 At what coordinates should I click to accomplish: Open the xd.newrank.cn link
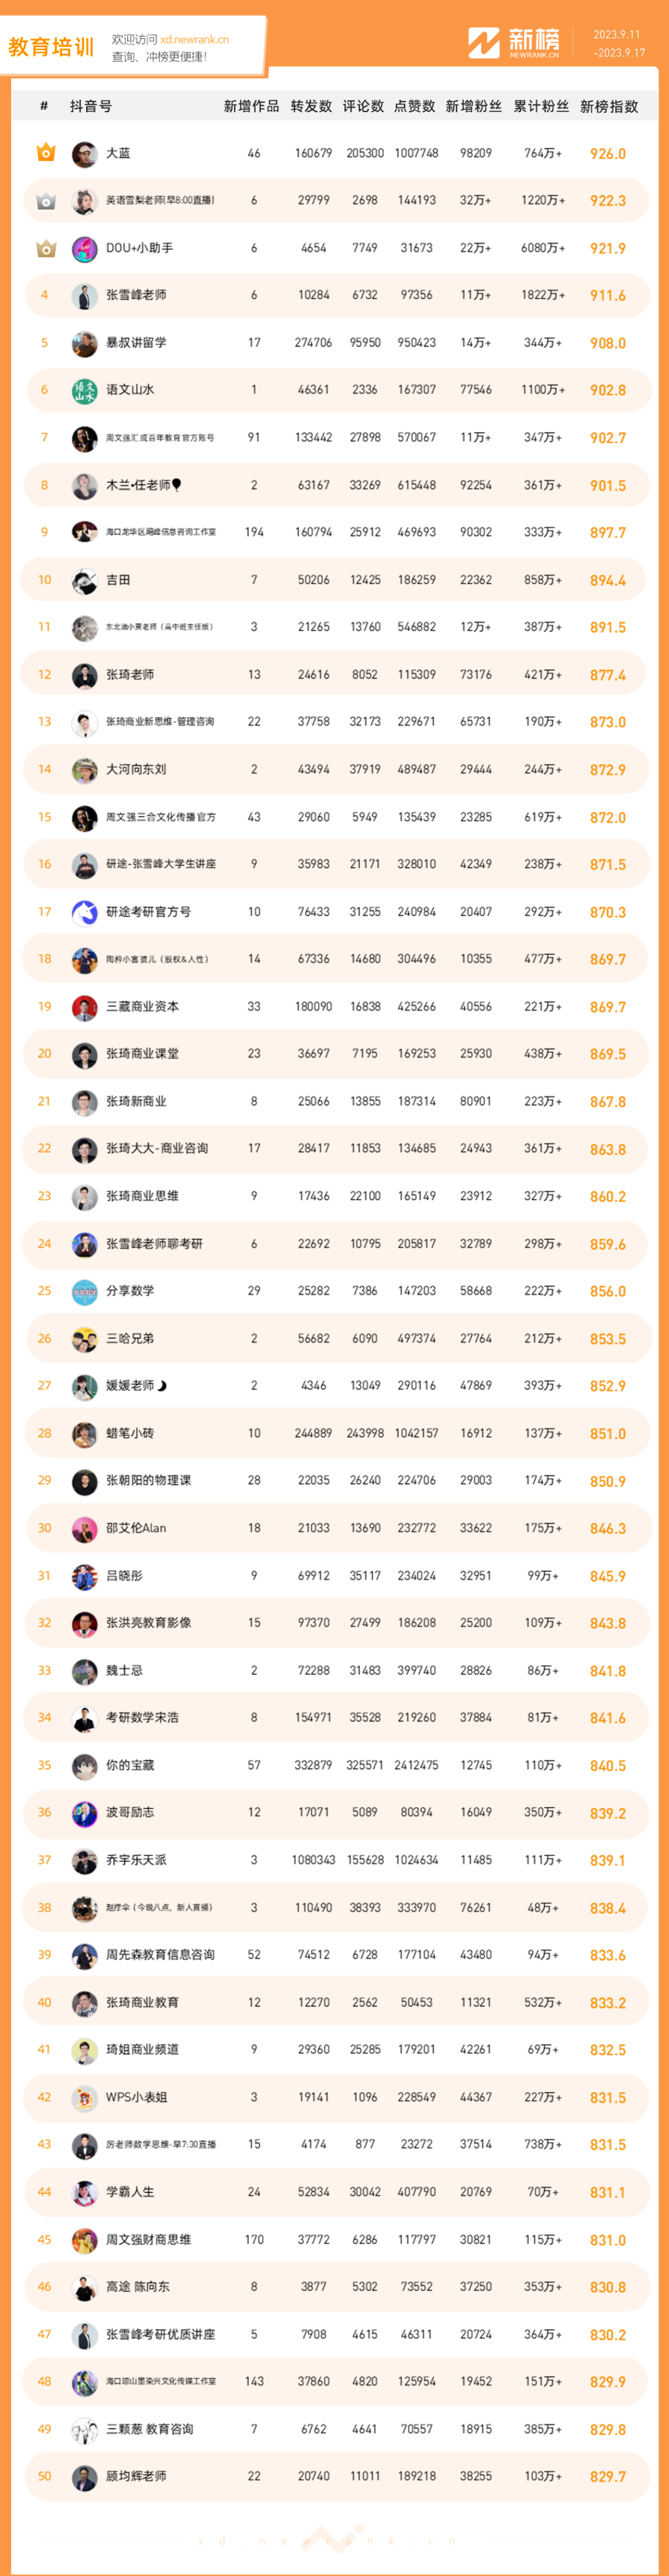195,40
